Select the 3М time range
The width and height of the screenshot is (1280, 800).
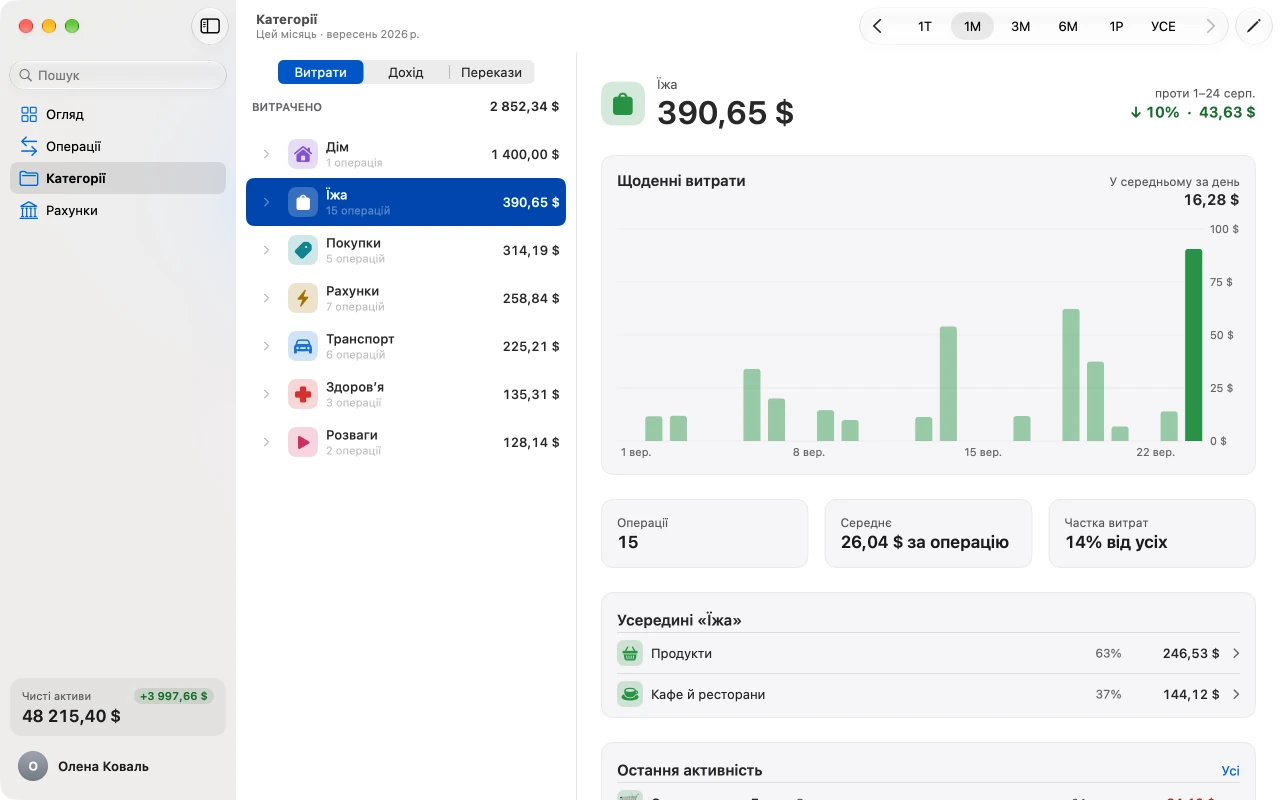pos(1020,26)
